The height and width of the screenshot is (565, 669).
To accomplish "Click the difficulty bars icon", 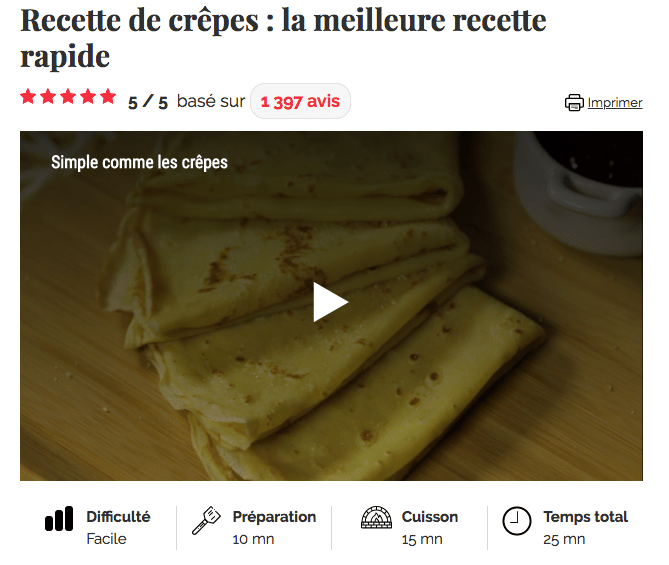I will (59, 518).
